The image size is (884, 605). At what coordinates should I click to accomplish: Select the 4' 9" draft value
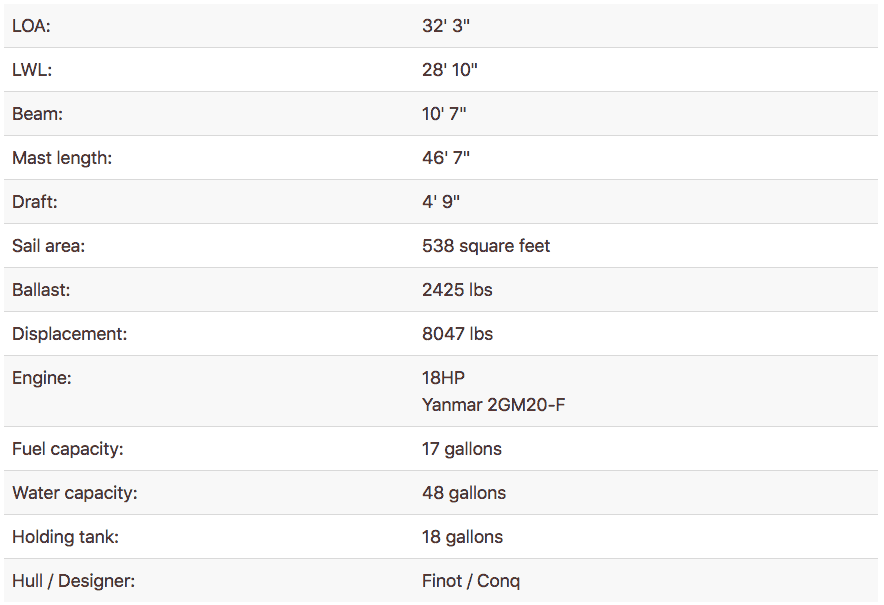[x=441, y=202]
